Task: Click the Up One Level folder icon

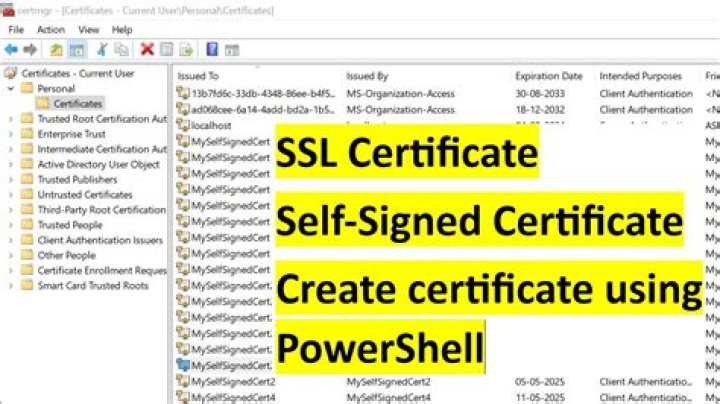Action: click(x=56, y=50)
